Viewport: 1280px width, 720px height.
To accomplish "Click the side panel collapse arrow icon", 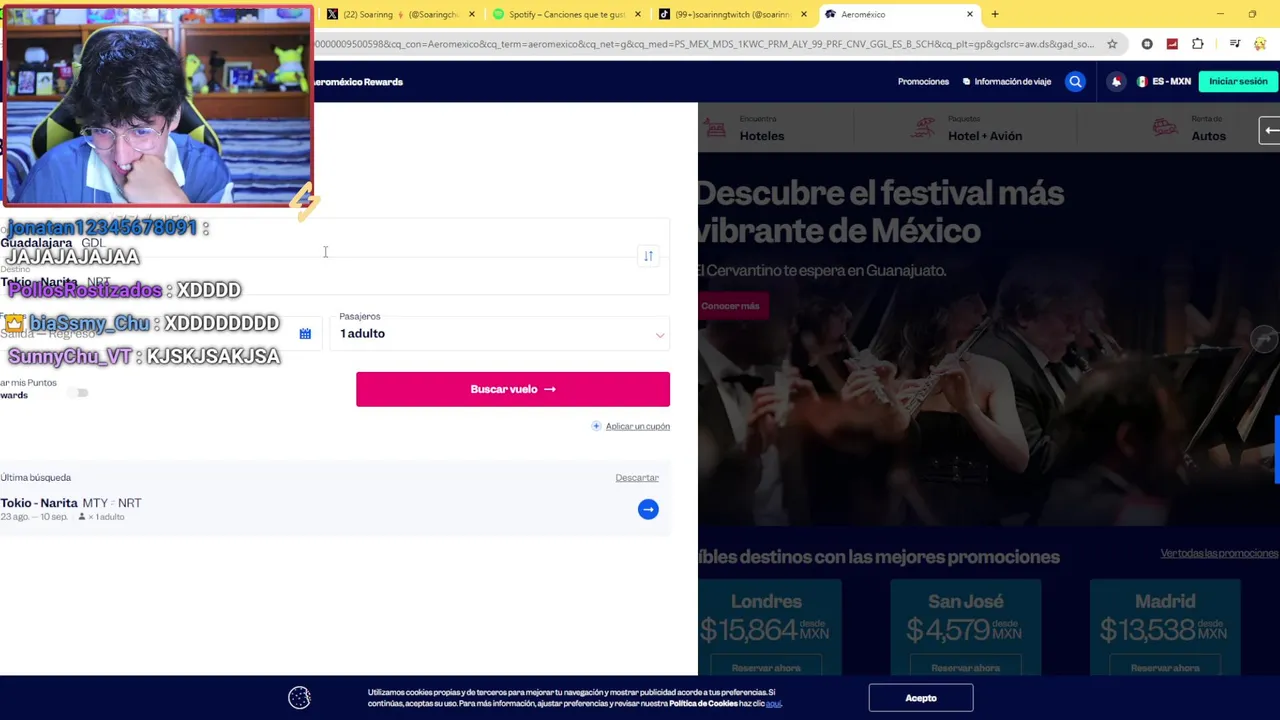I will 1270,130.
